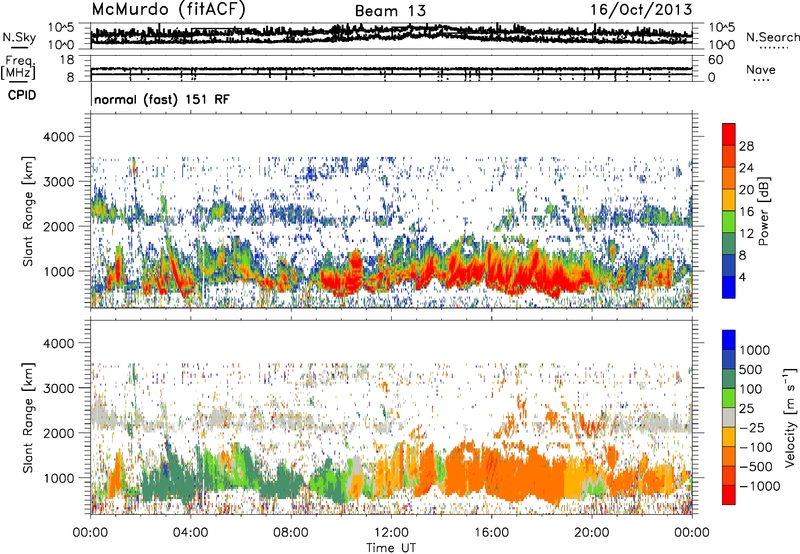Click the 'Beam 13' label
The image size is (800, 554).
click(390, 11)
